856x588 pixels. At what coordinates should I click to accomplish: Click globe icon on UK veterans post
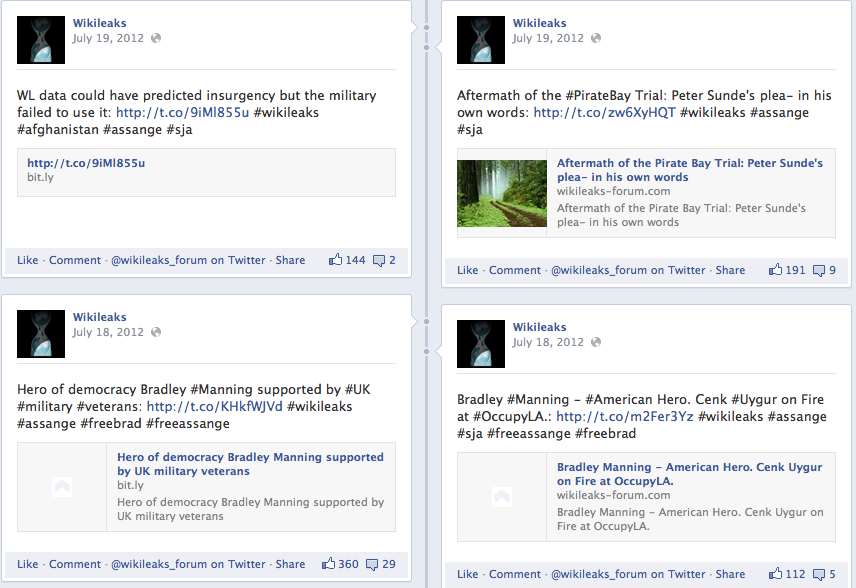(156, 332)
